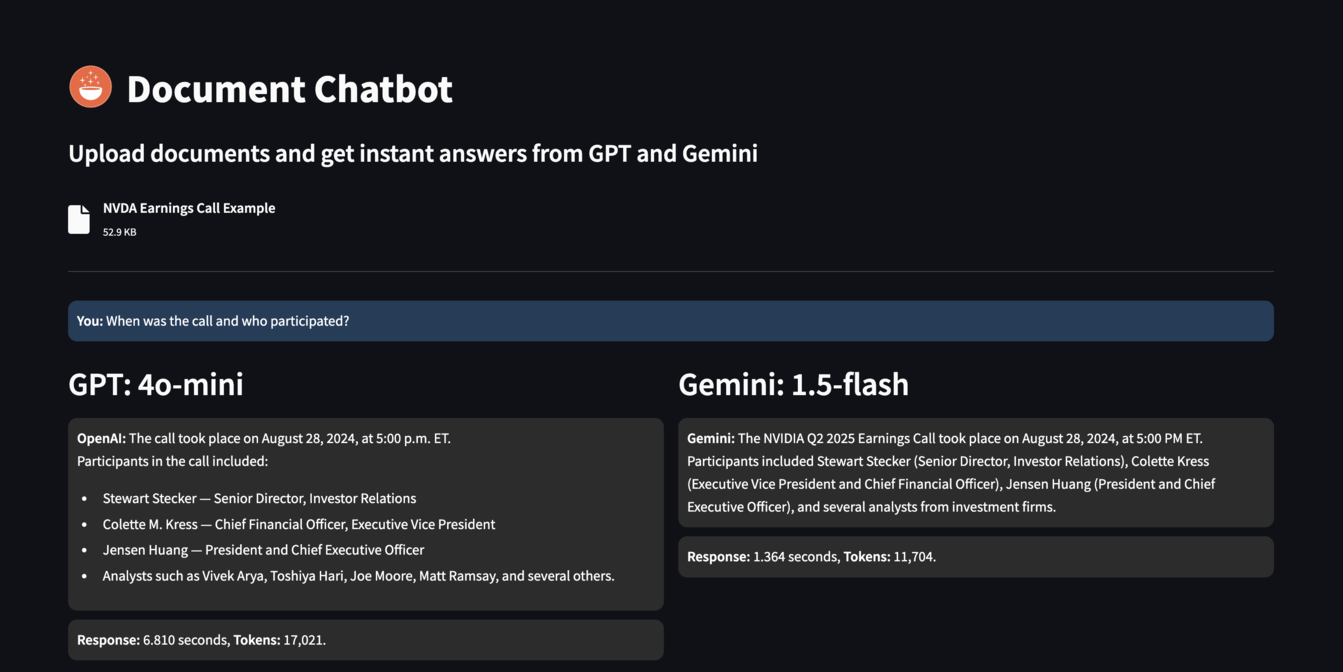Click the GPT: 4o-mini column heading
The height and width of the screenshot is (672, 1343).
(156, 384)
